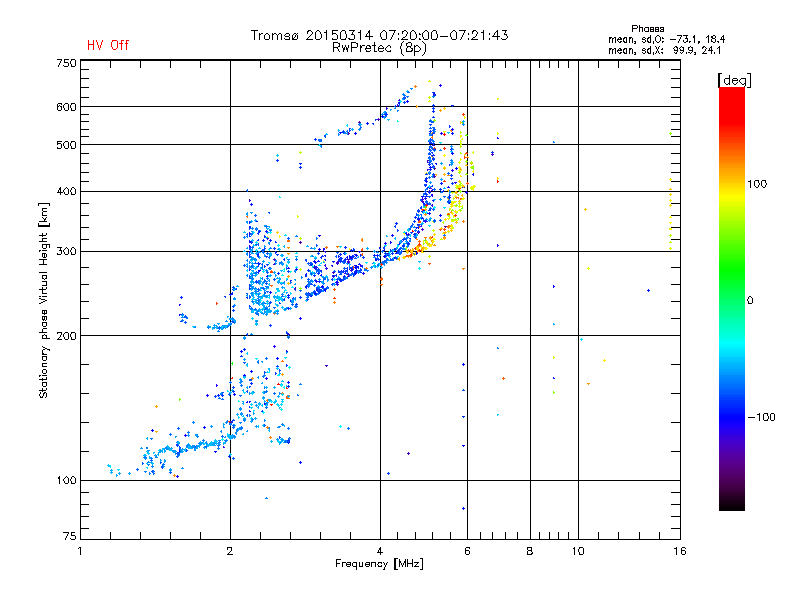
Task: Click the y-axis tick label '750'
Action: (66, 63)
